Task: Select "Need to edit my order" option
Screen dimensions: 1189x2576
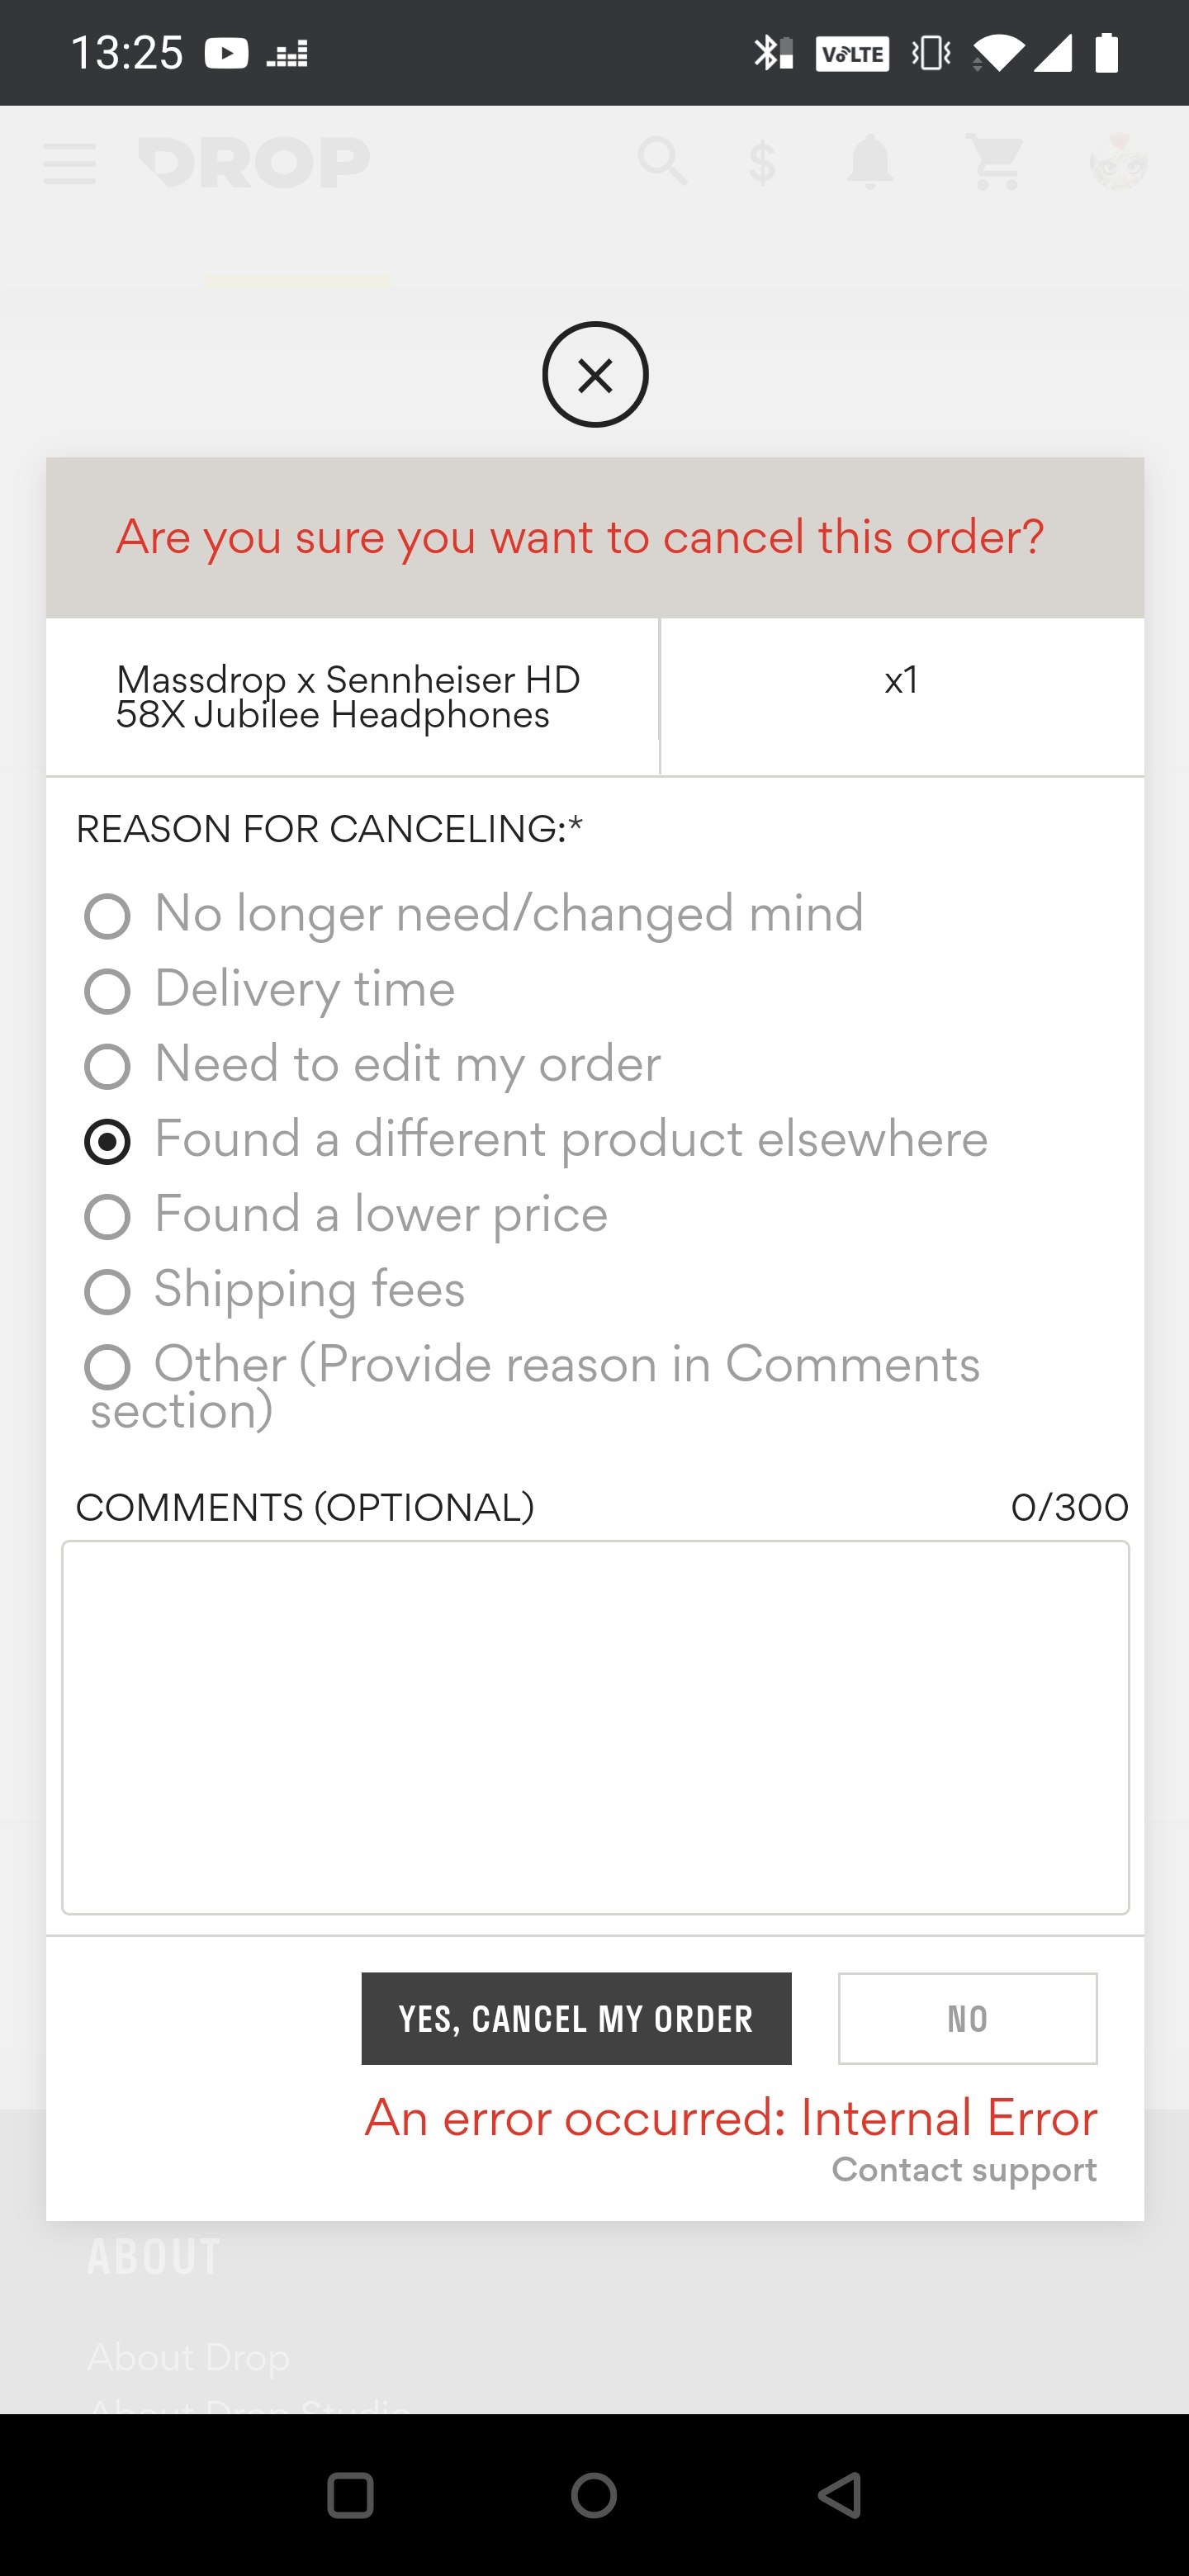Action: pos(108,1066)
